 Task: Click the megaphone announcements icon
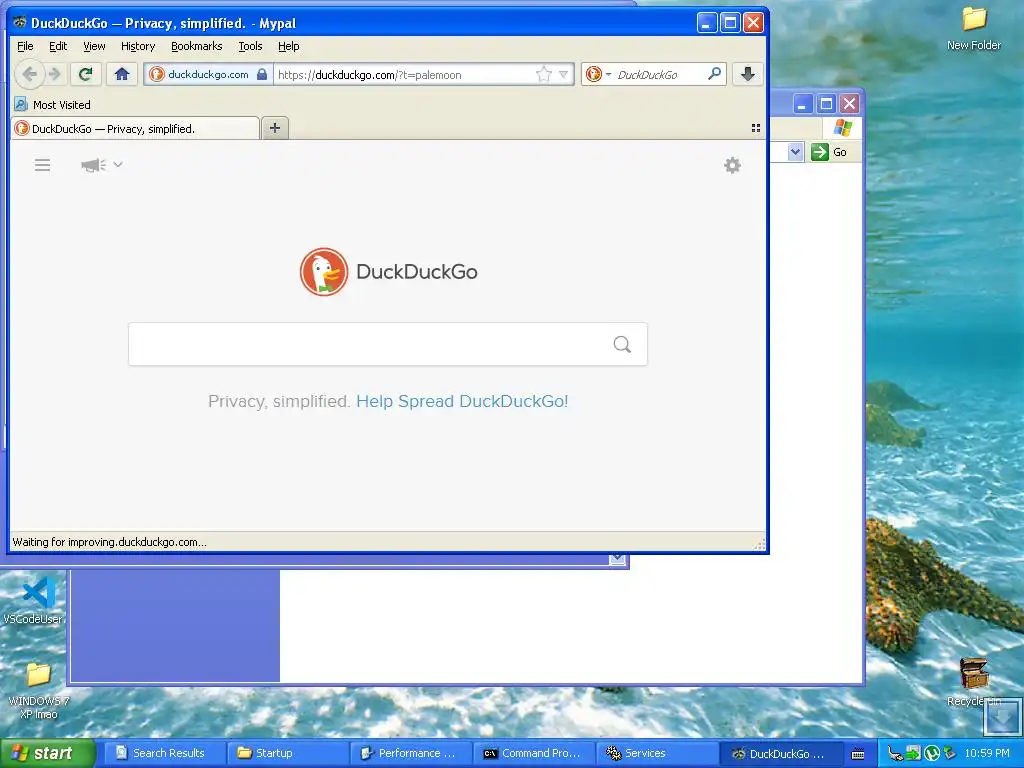click(x=93, y=165)
